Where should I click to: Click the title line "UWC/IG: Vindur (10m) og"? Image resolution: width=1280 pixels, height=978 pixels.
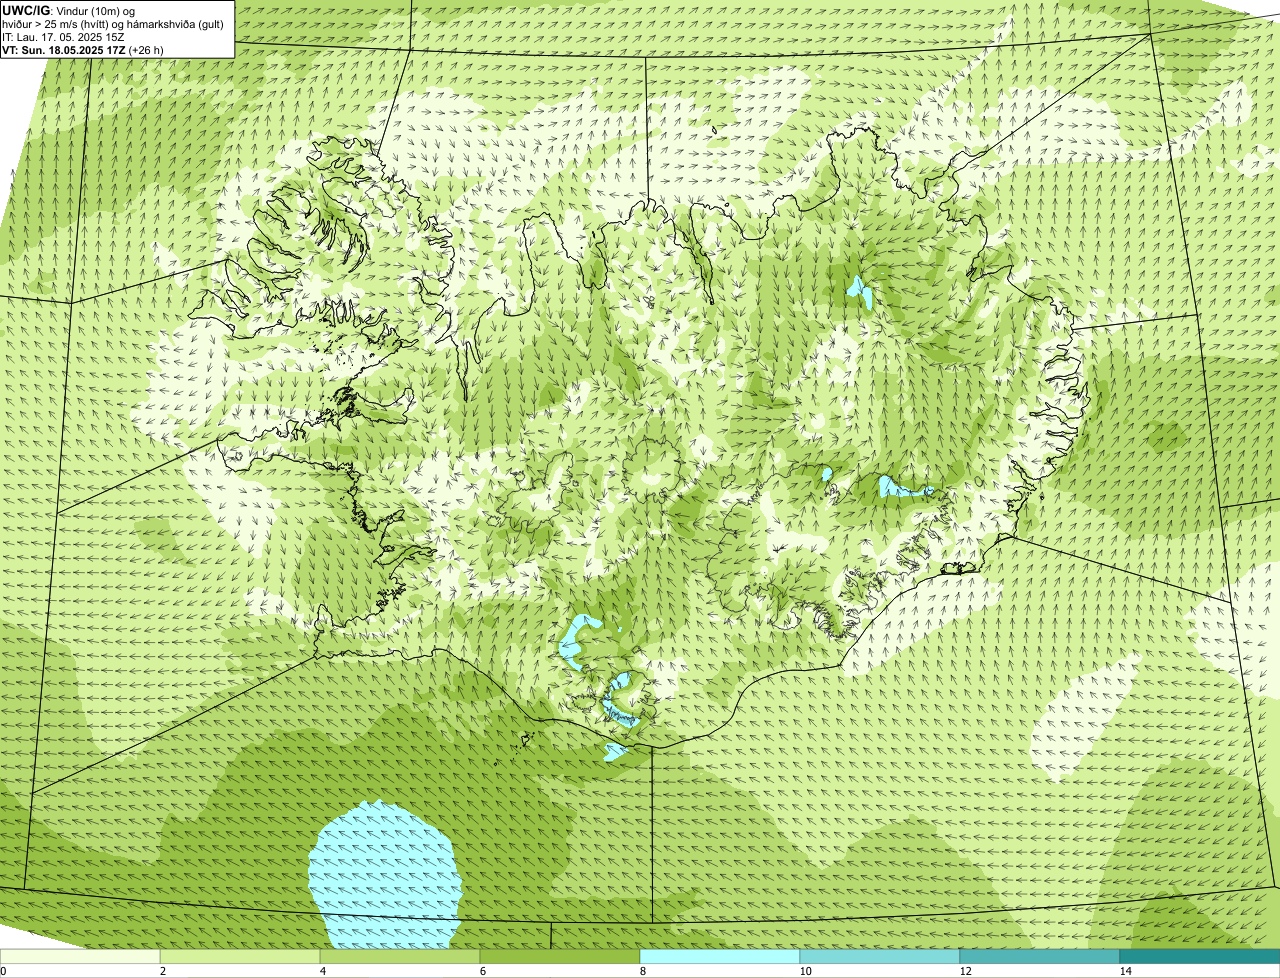68,10
